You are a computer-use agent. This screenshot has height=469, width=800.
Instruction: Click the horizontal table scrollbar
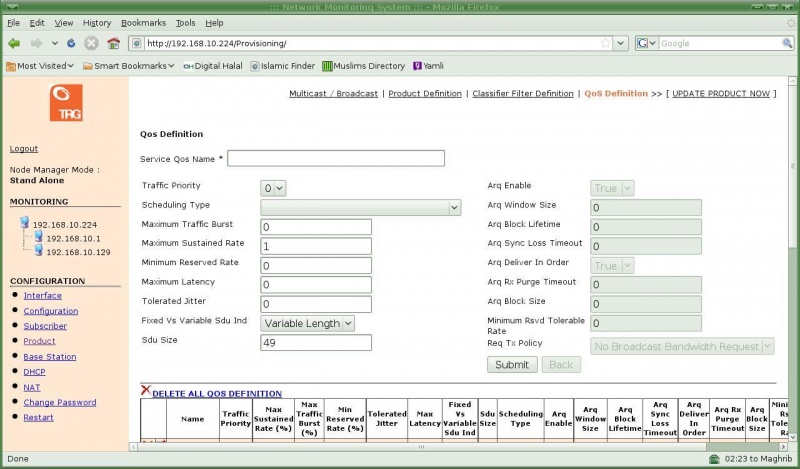[421, 447]
